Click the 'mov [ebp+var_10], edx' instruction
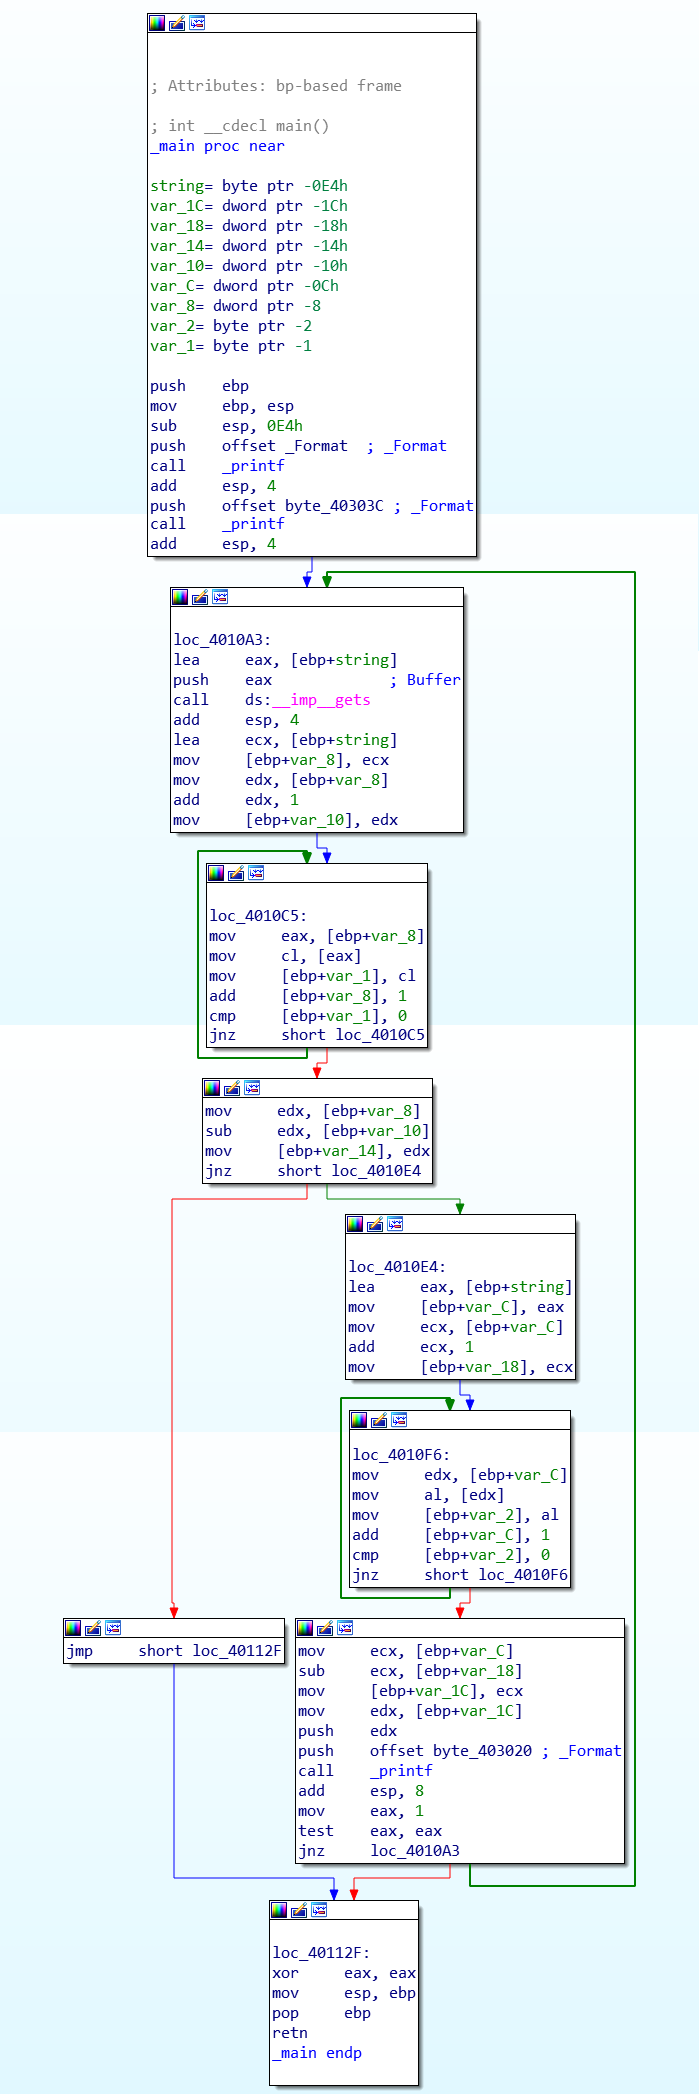The image size is (699, 2094). click(x=286, y=820)
